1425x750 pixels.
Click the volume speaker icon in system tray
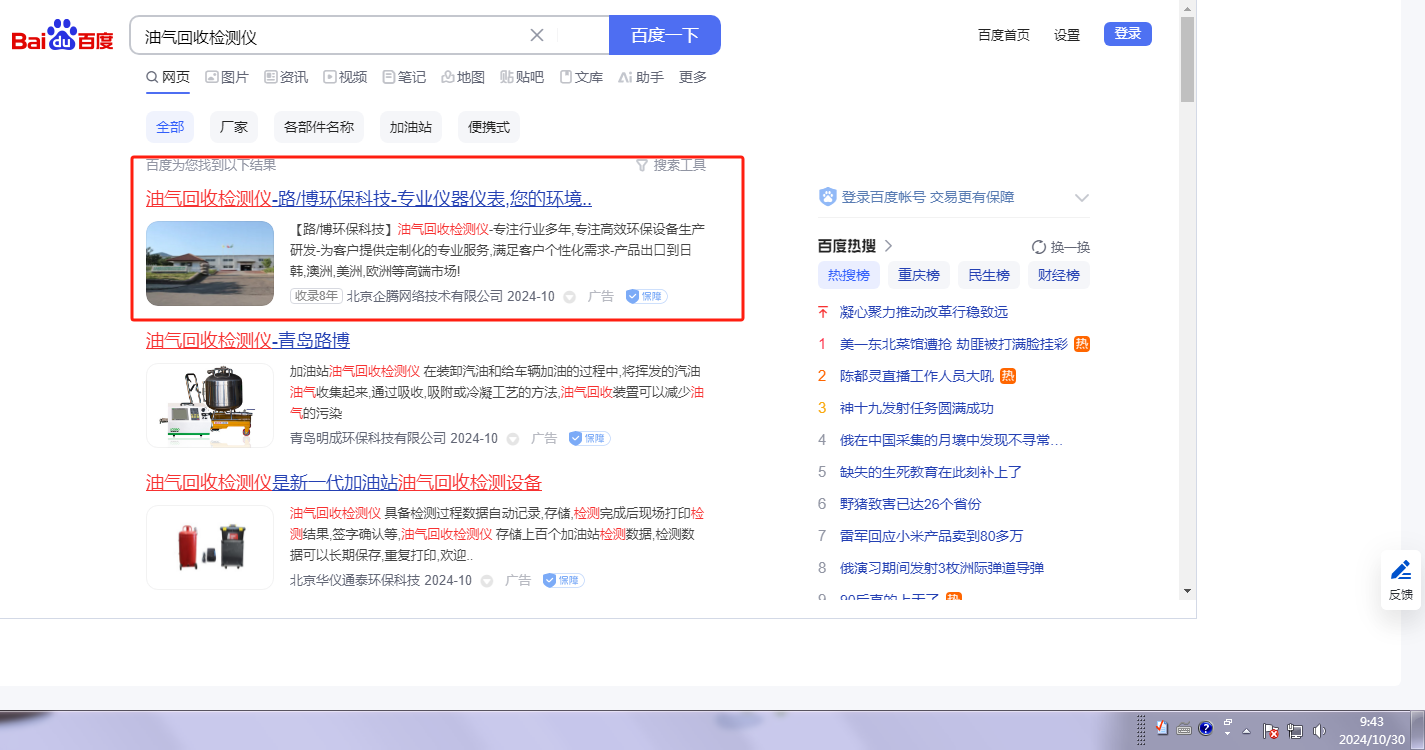click(1320, 730)
